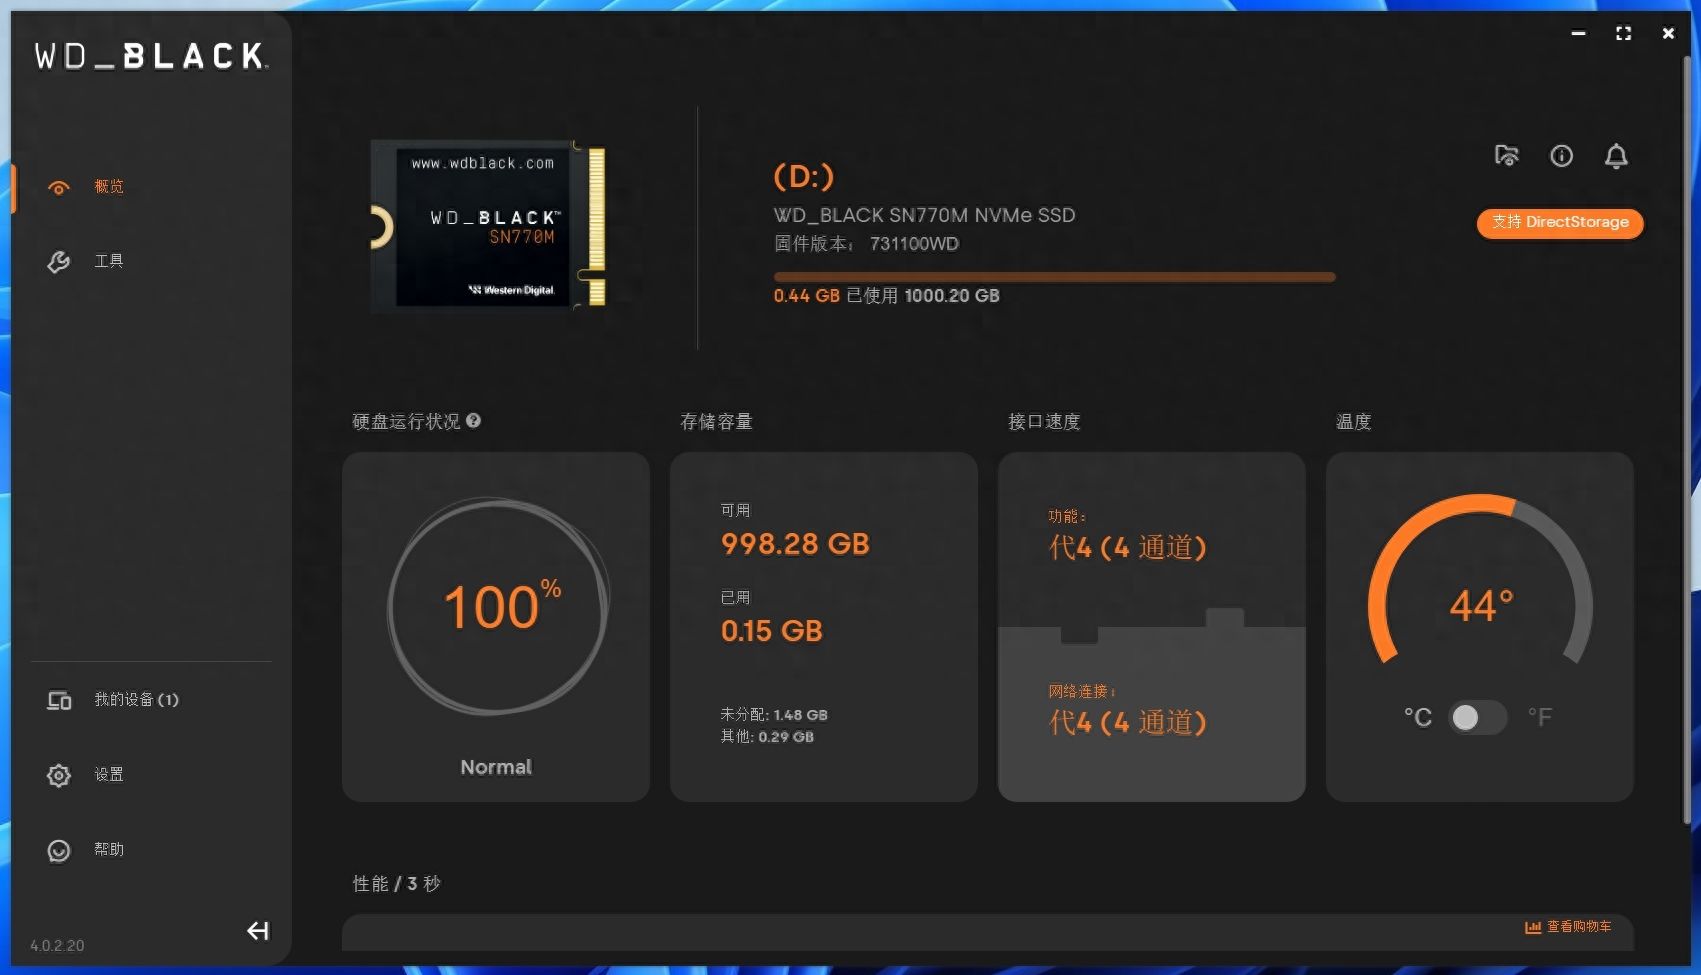Open the 帮助 help icon
1701x975 pixels.
59,850
